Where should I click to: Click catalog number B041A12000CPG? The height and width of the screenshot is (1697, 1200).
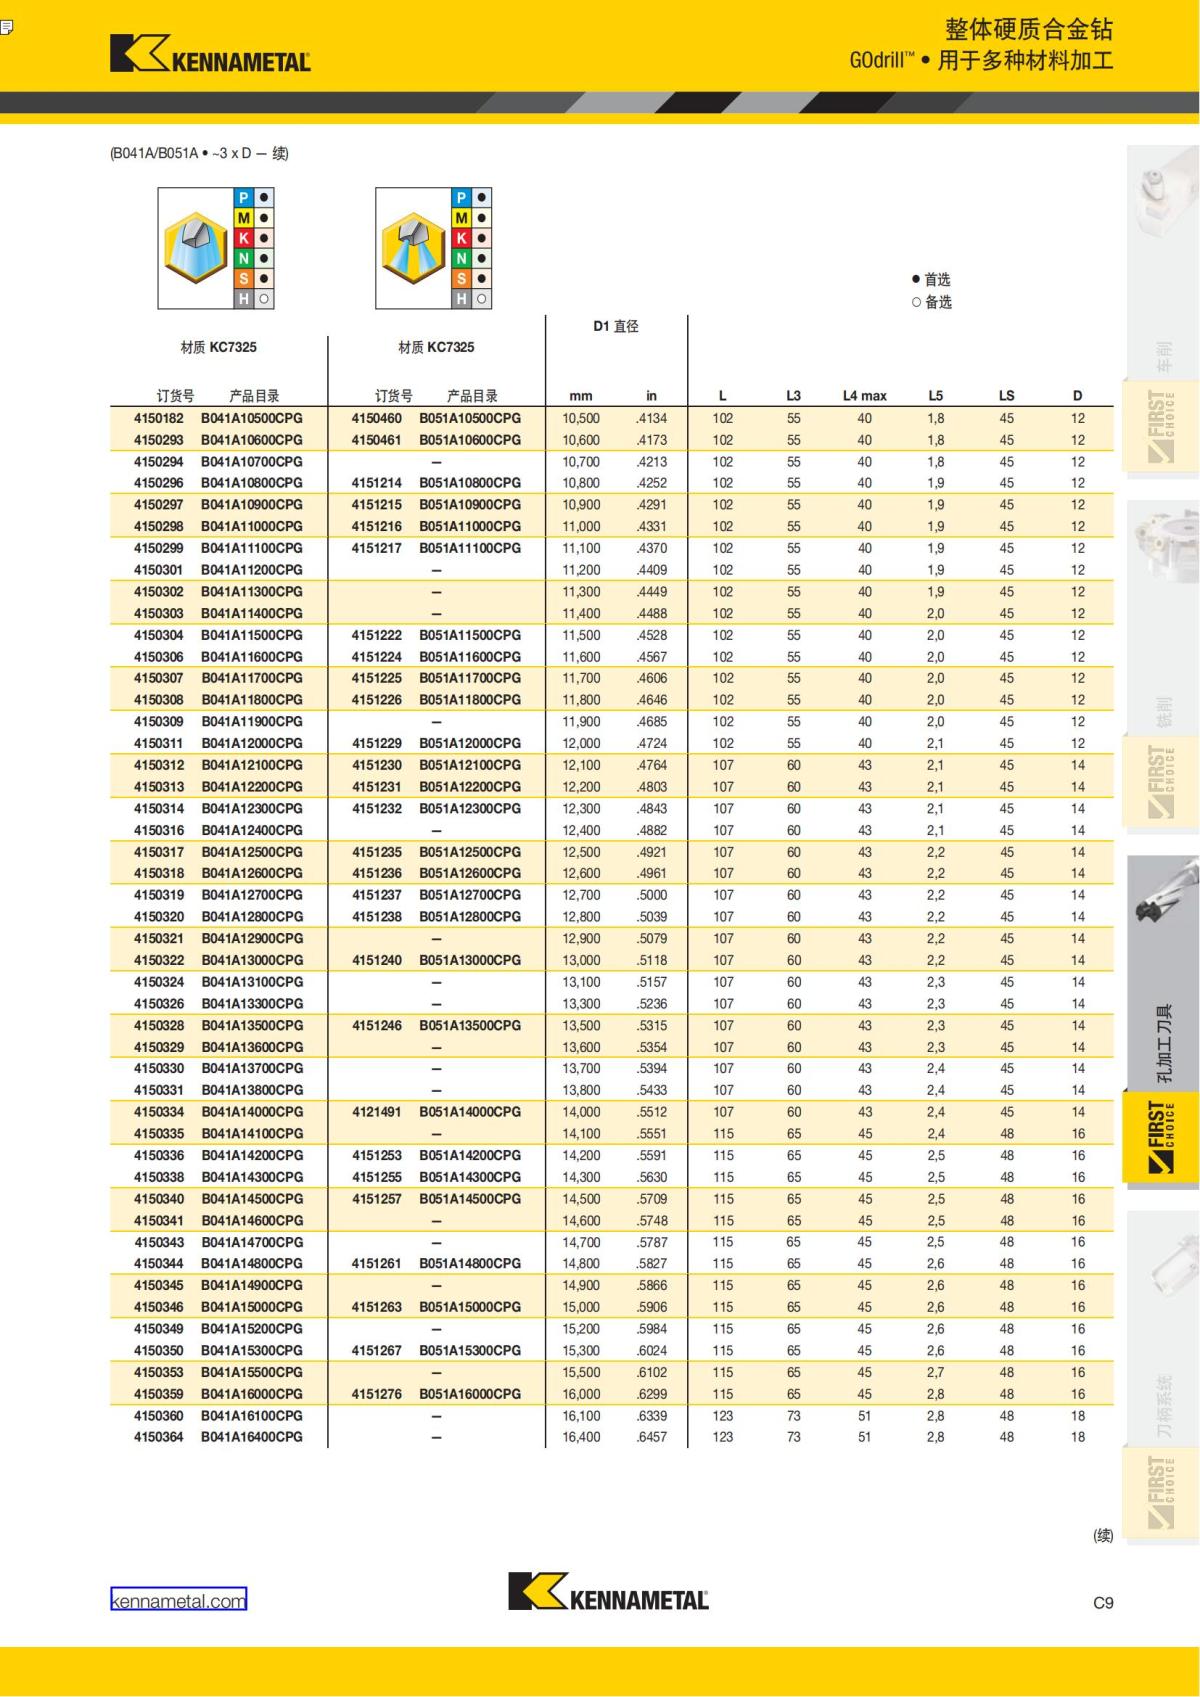coord(252,743)
